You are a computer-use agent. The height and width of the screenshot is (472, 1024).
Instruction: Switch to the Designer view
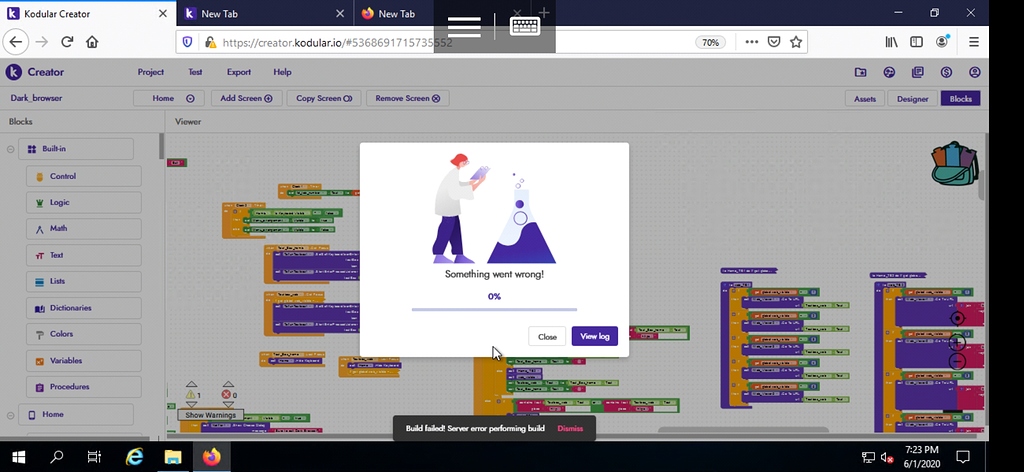(911, 99)
